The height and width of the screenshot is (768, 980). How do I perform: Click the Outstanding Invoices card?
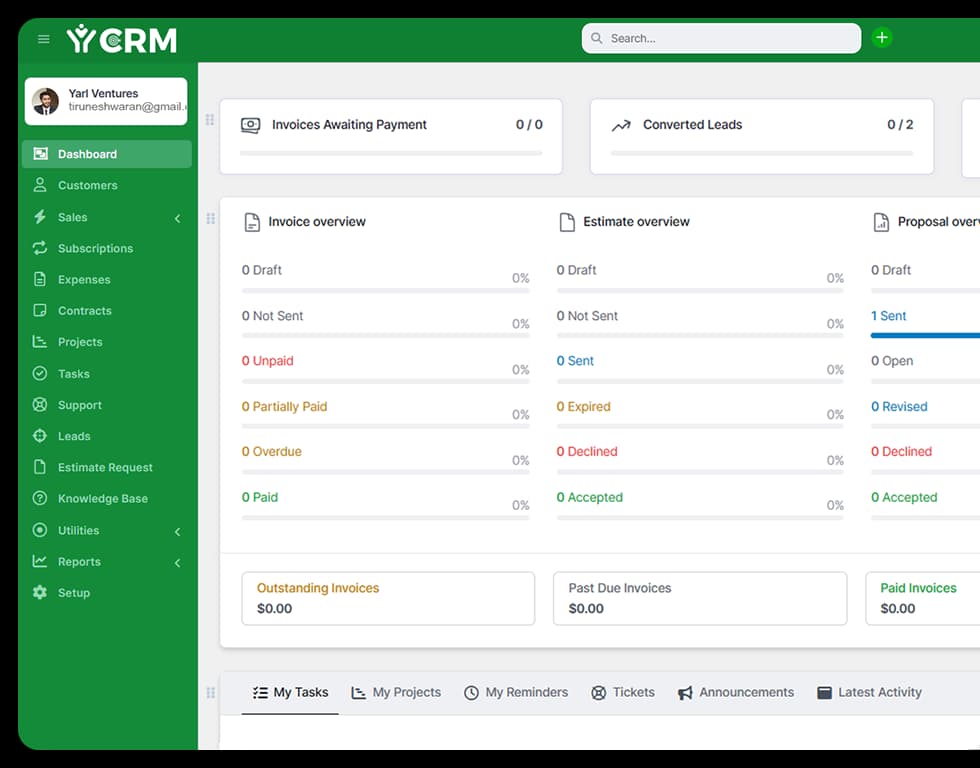(388, 598)
